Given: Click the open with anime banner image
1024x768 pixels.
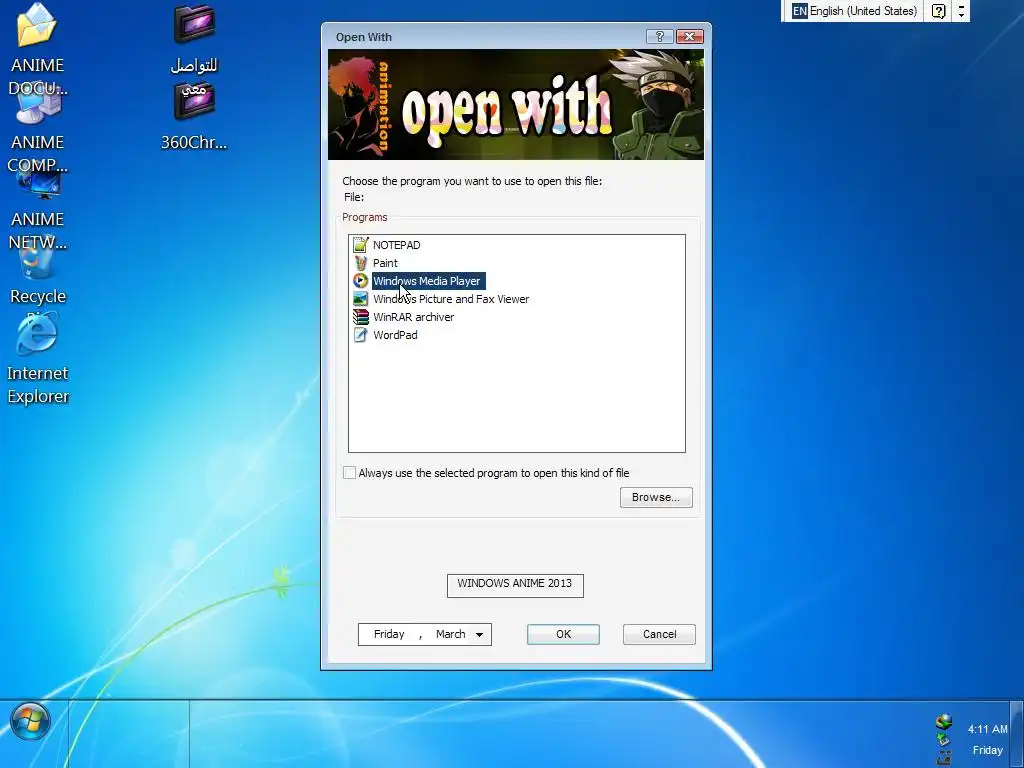Looking at the screenshot, I should 516,104.
